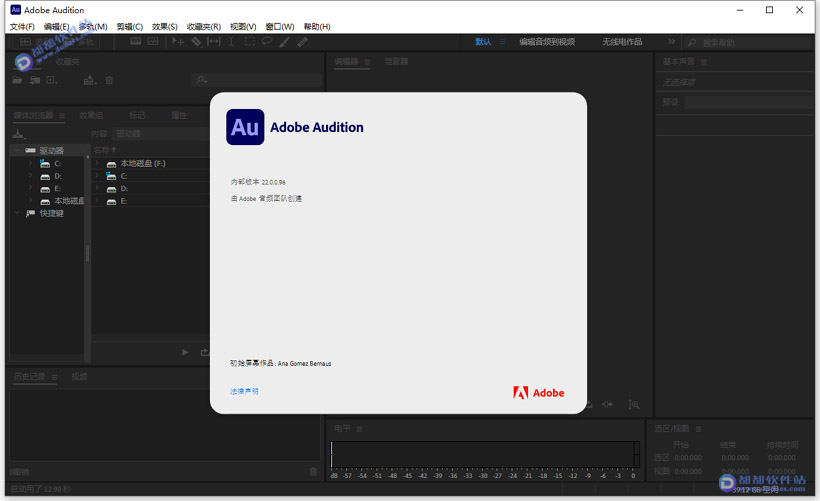Open 媒体浏览器 panel menu icon
The image size is (820, 501).
click(x=62, y=116)
